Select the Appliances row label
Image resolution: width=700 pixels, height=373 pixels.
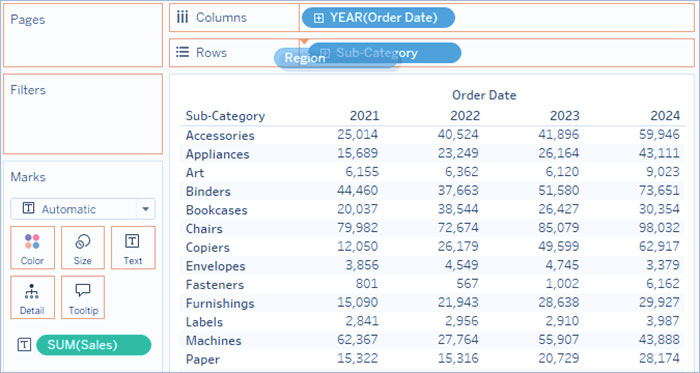[x=217, y=154]
